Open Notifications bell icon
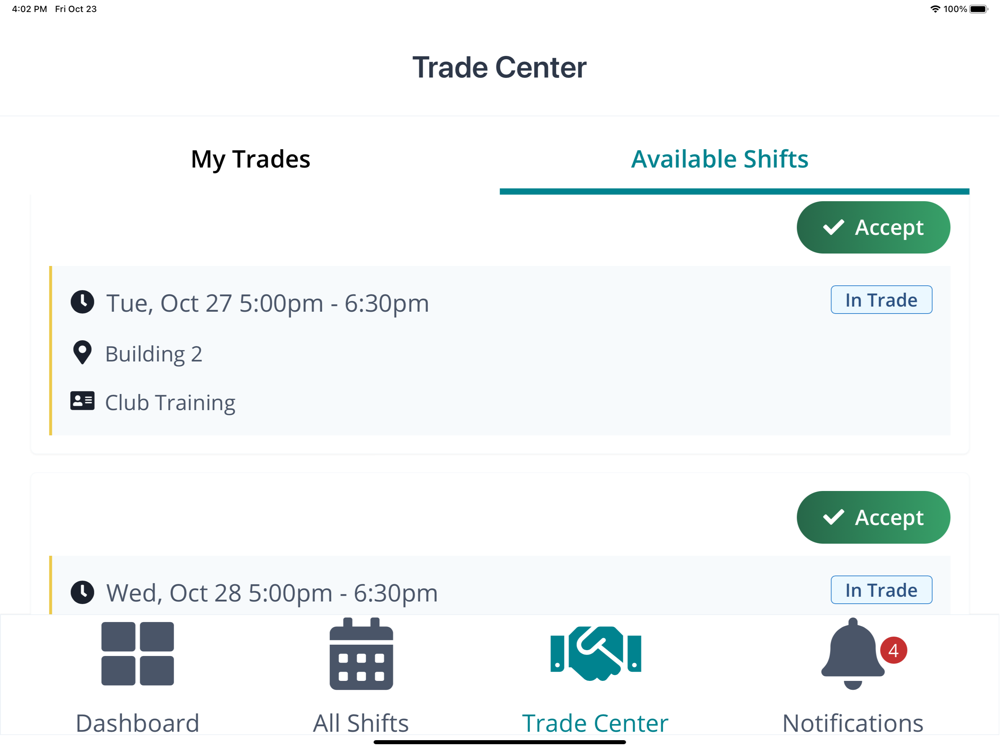 (x=852, y=654)
